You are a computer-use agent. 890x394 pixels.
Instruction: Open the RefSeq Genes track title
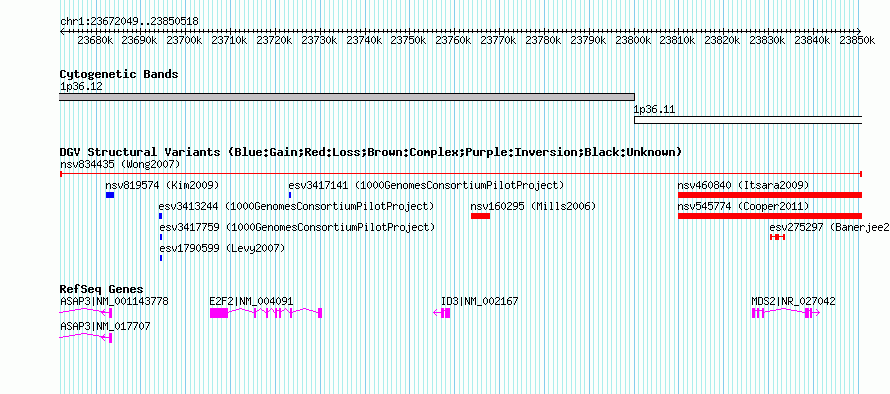click(x=102, y=290)
